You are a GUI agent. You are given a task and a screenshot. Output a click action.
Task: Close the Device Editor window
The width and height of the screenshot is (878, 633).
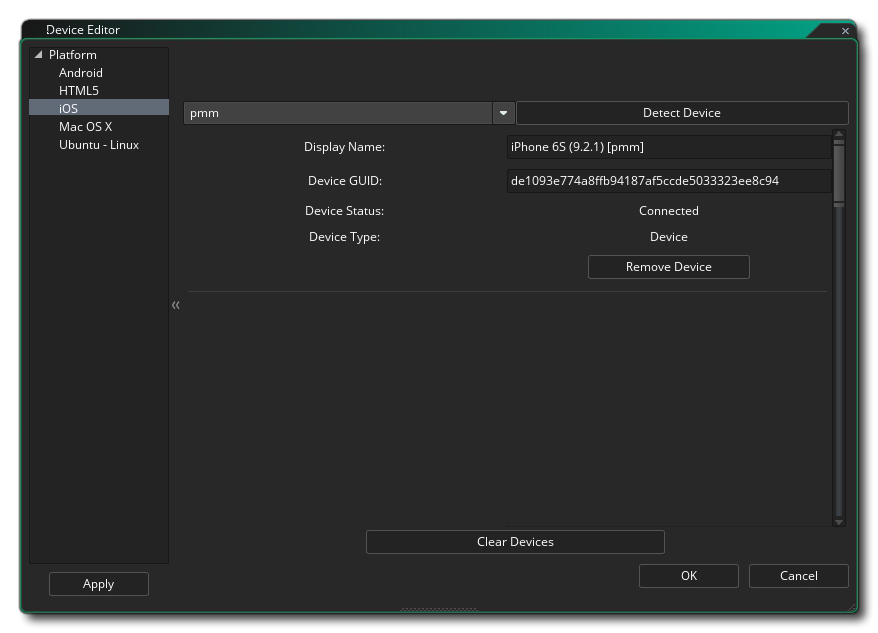pos(845,31)
